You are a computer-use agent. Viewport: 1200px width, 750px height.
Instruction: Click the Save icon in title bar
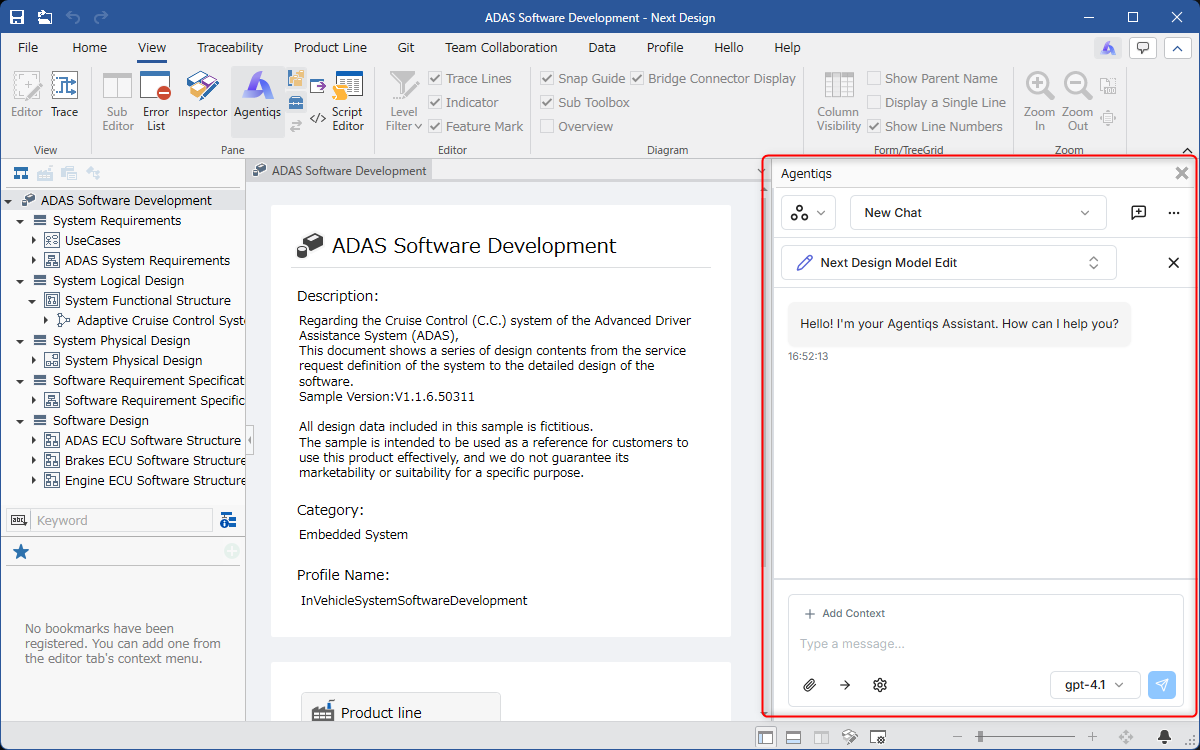[x=19, y=17]
